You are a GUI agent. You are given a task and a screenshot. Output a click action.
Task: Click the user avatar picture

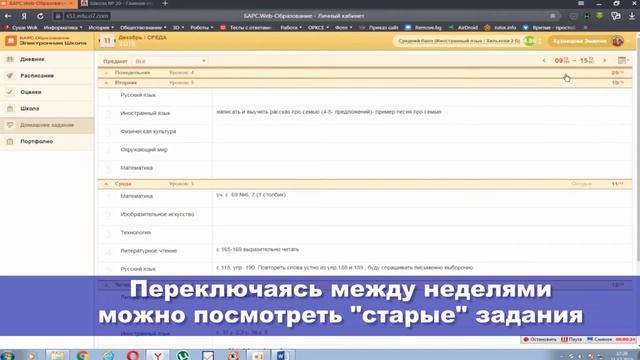(x=617, y=41)
